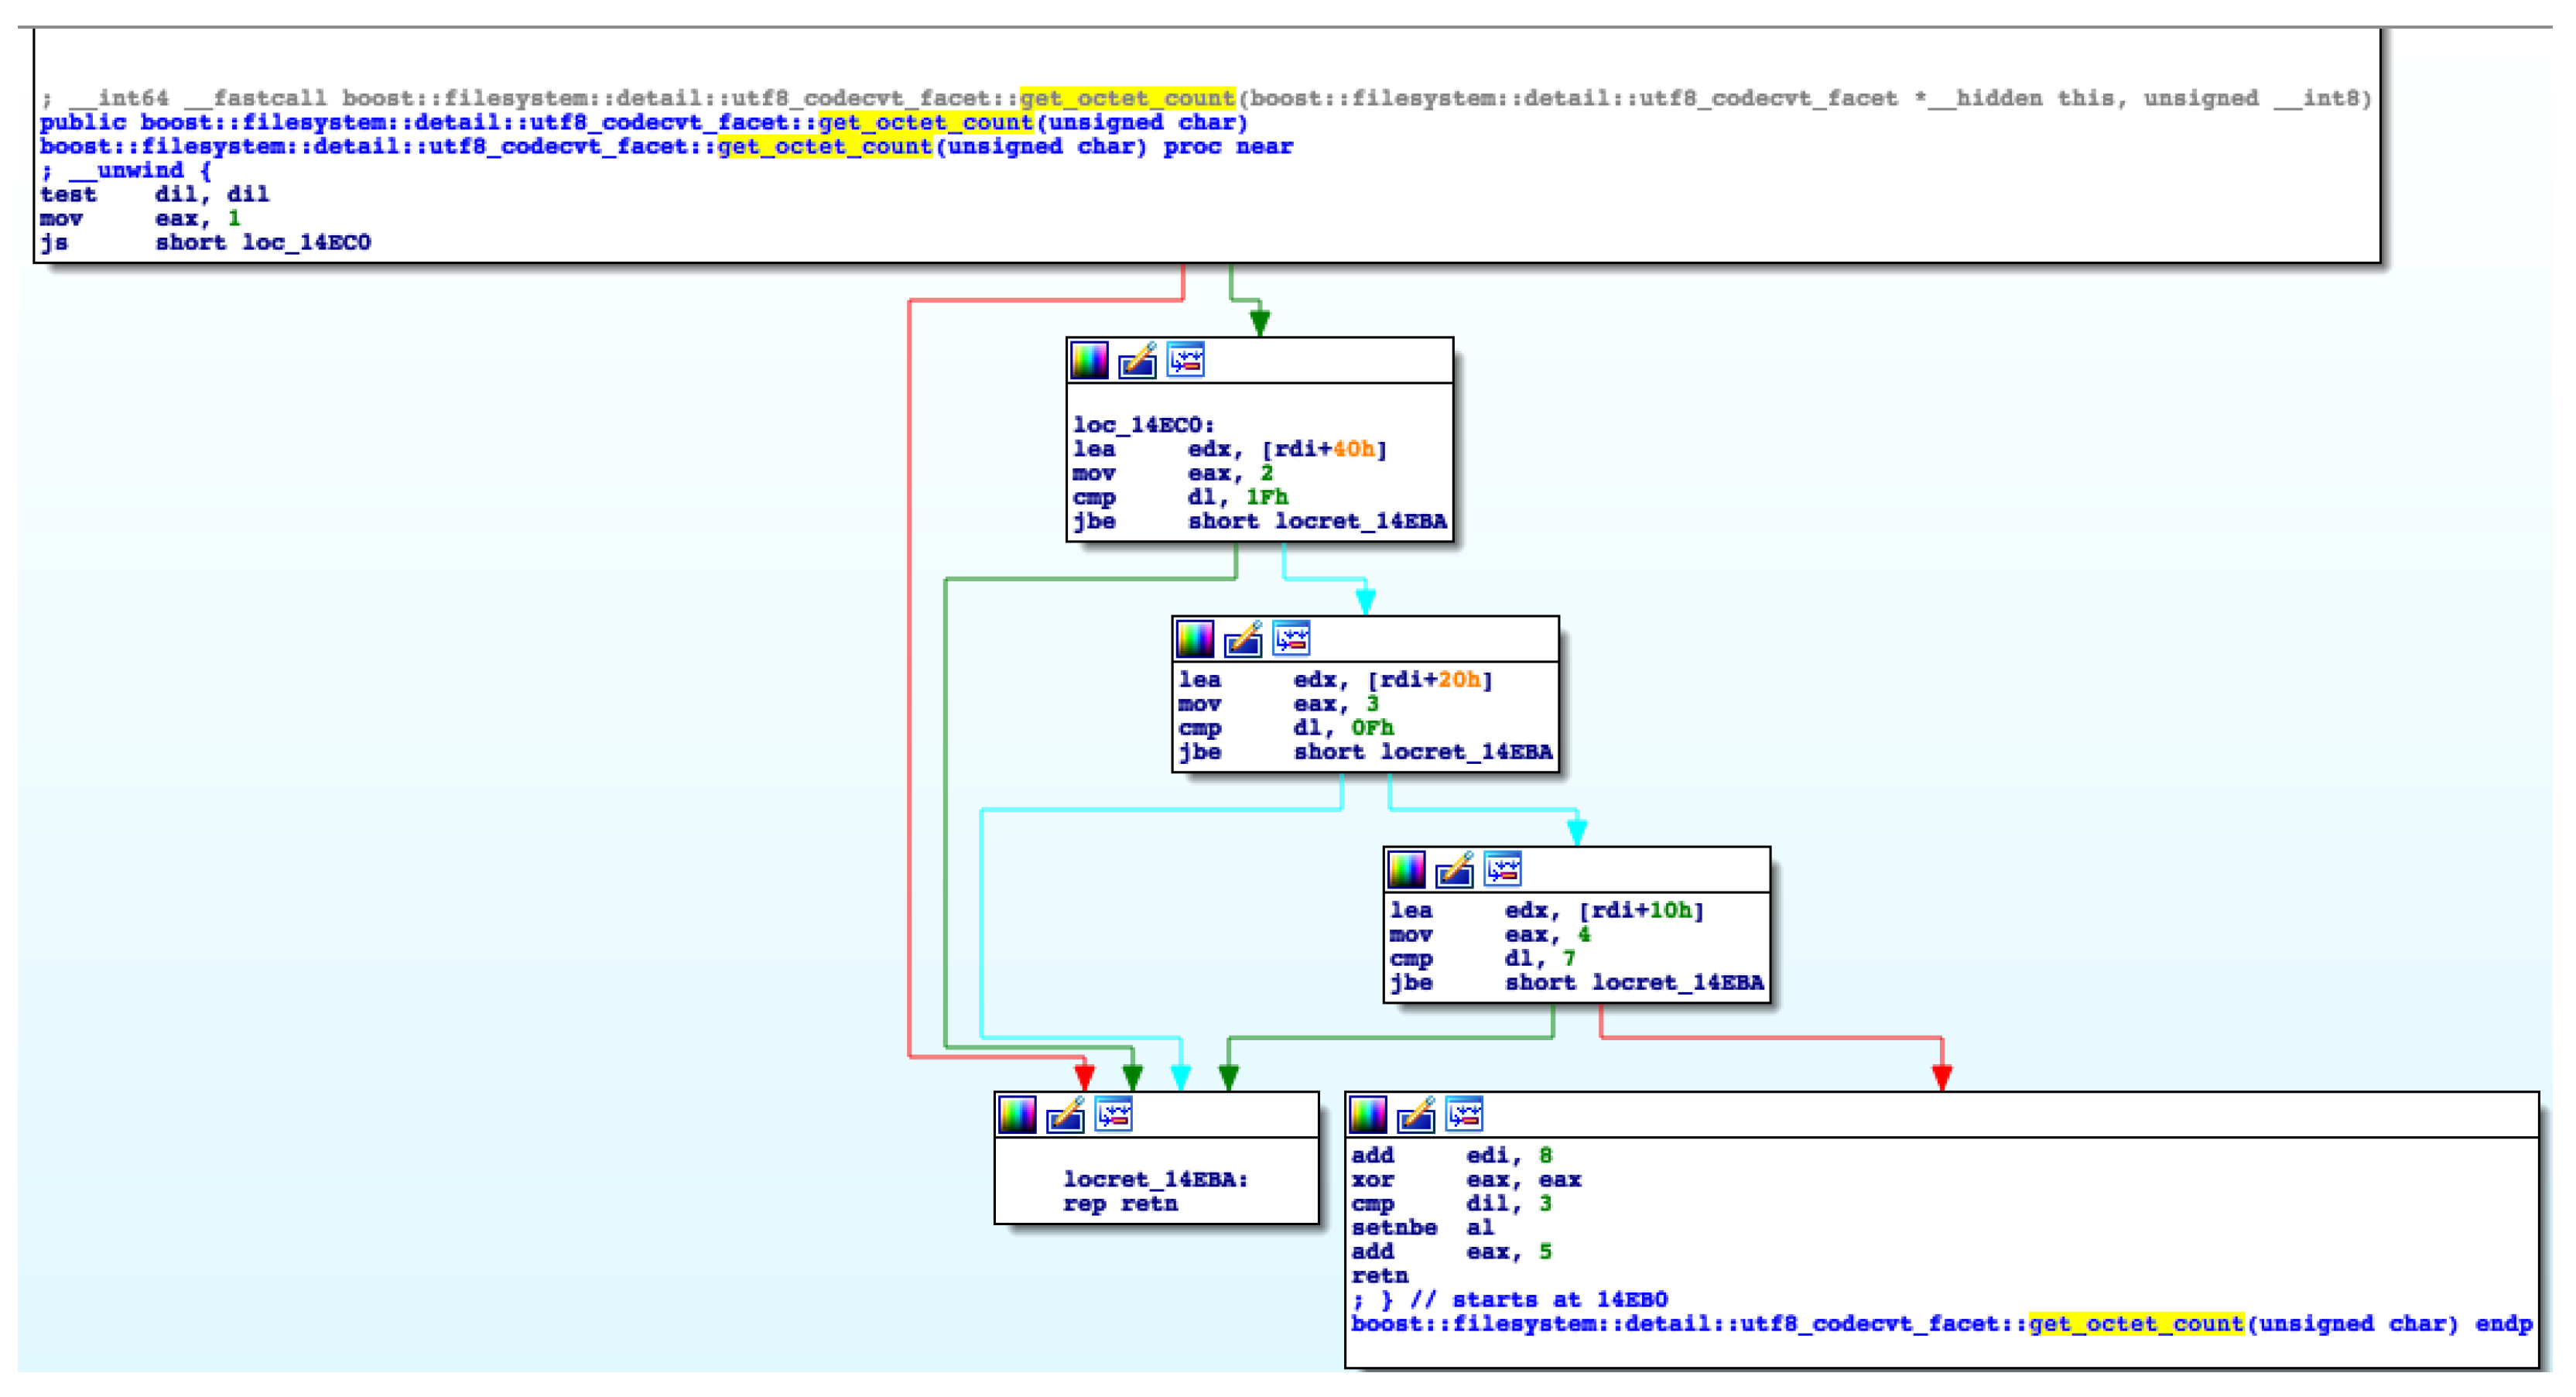Screen dimensions: 2576x1397
Task: Click the loc_14EC0 jump target in the js instruction
Action: pos(306,243)
